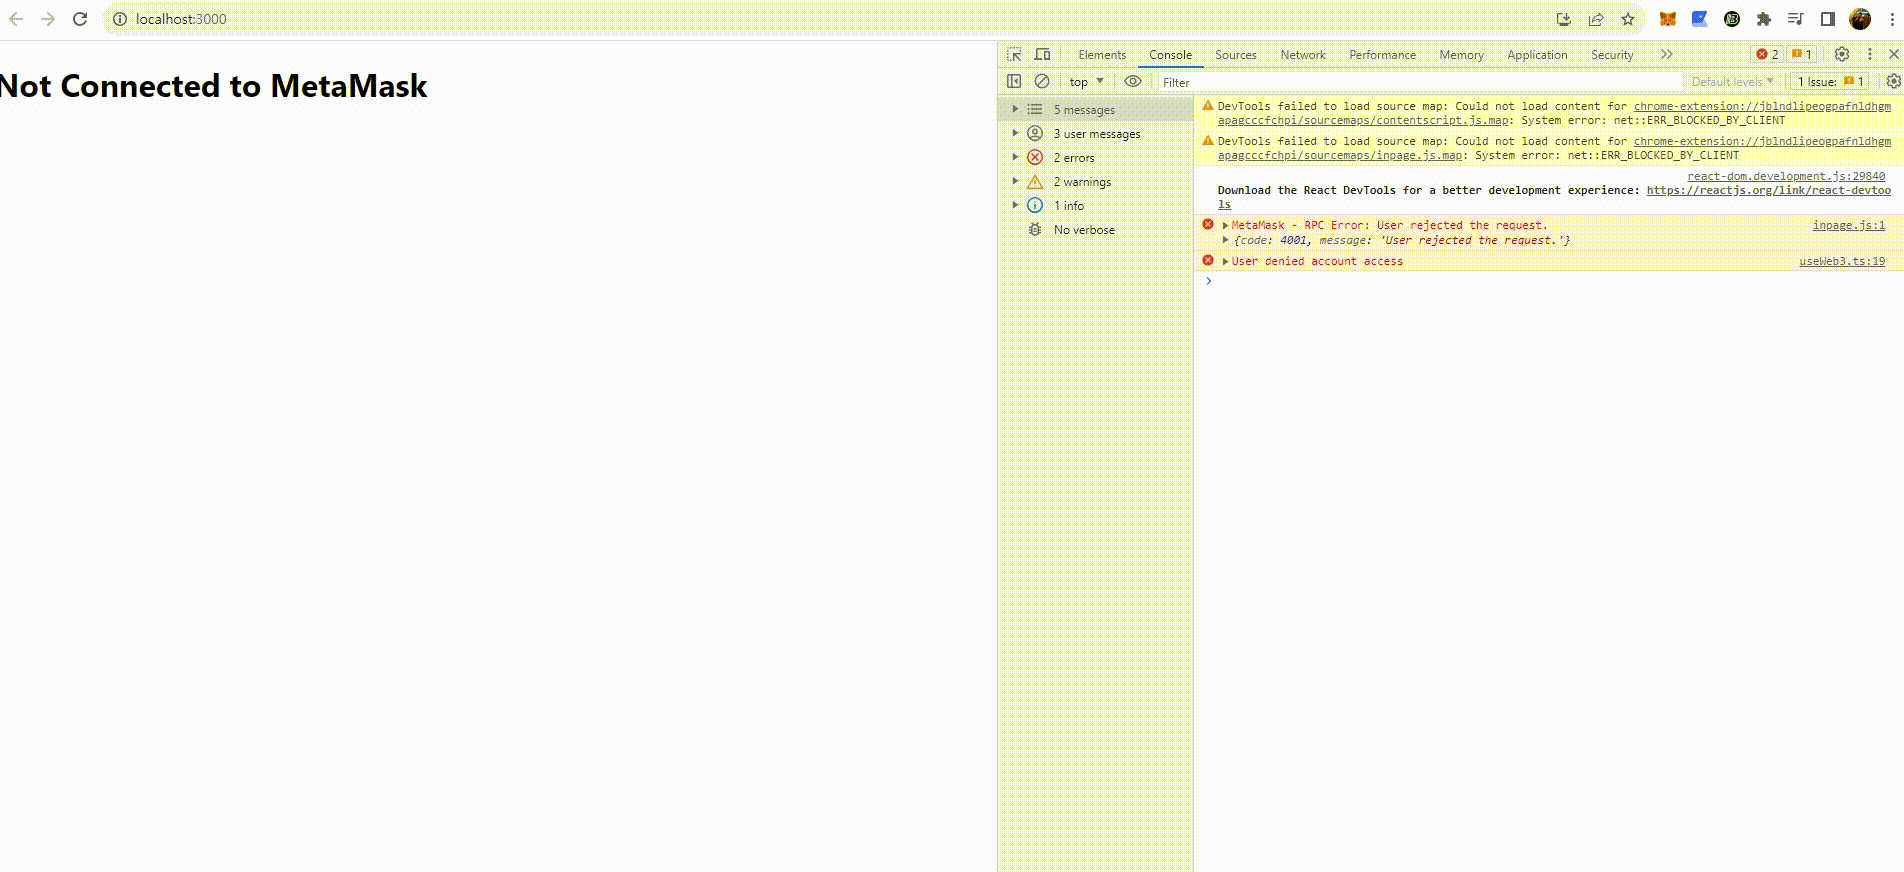View site information icon in address bar

click(x=119, y=19)
